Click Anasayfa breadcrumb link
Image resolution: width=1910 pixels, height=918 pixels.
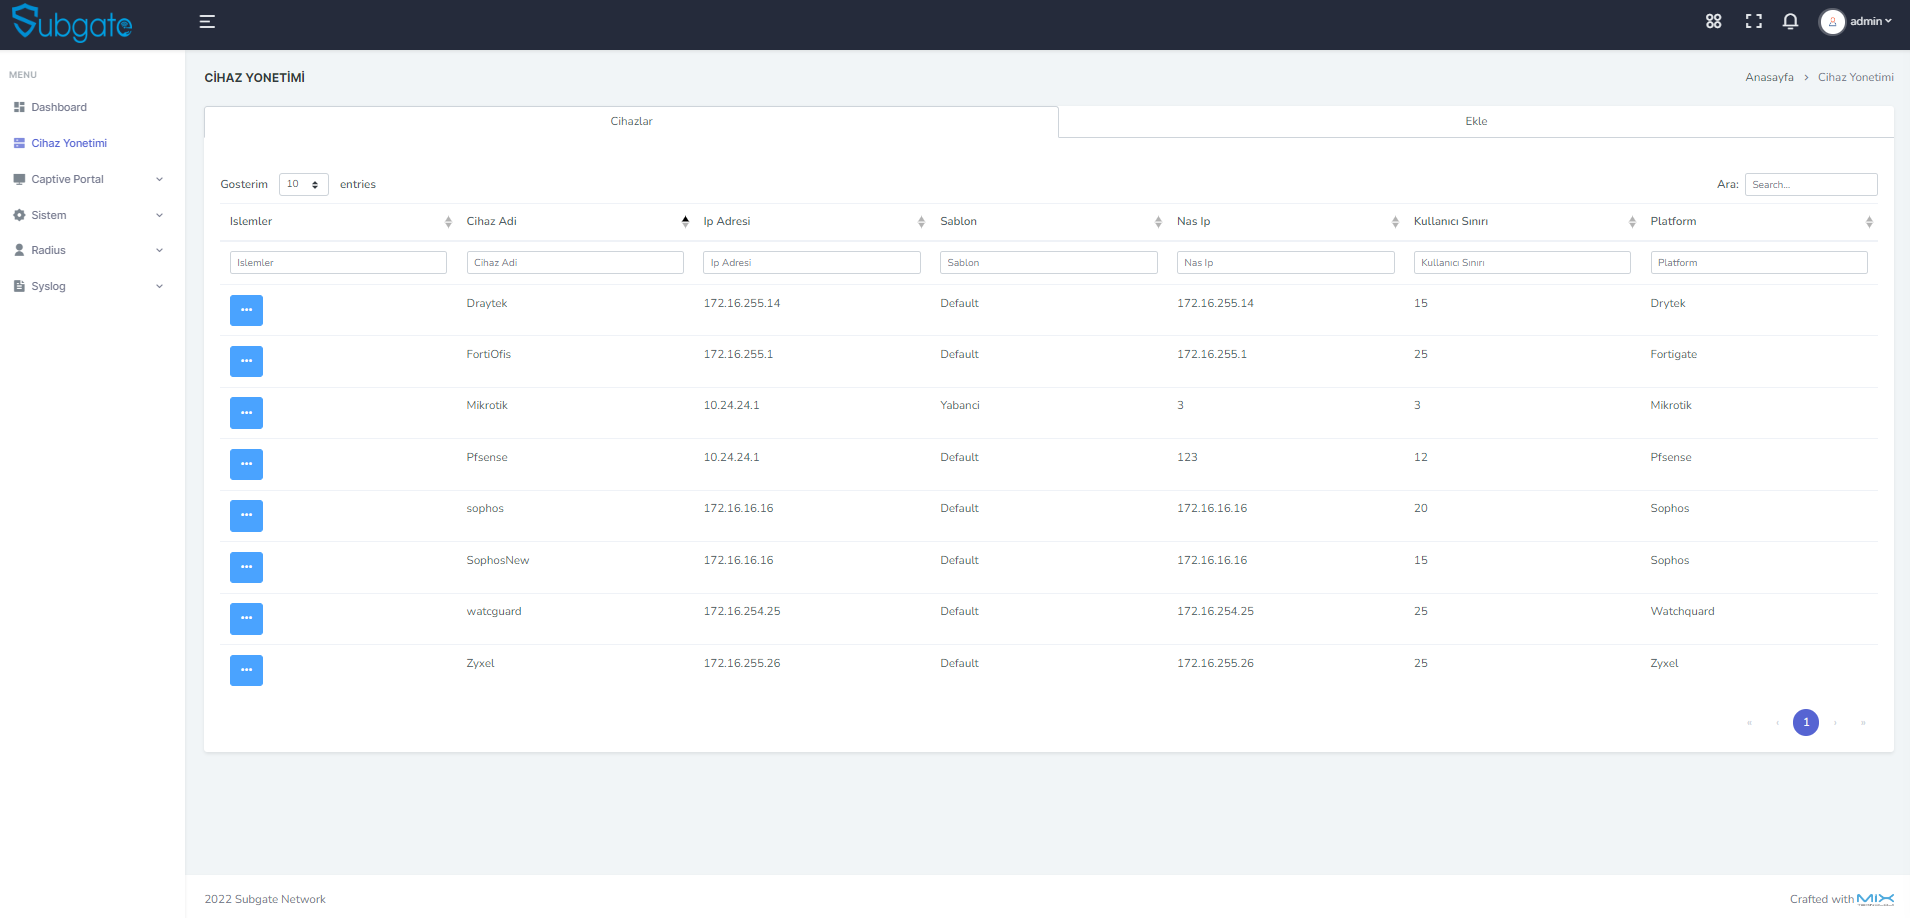click(x=1769, y=77)
